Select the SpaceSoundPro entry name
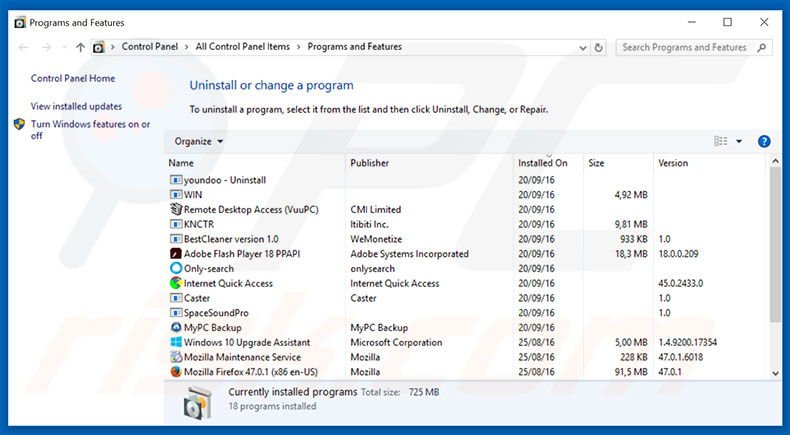The height and width of the screenshot is (435, 790). pos(216,313)
